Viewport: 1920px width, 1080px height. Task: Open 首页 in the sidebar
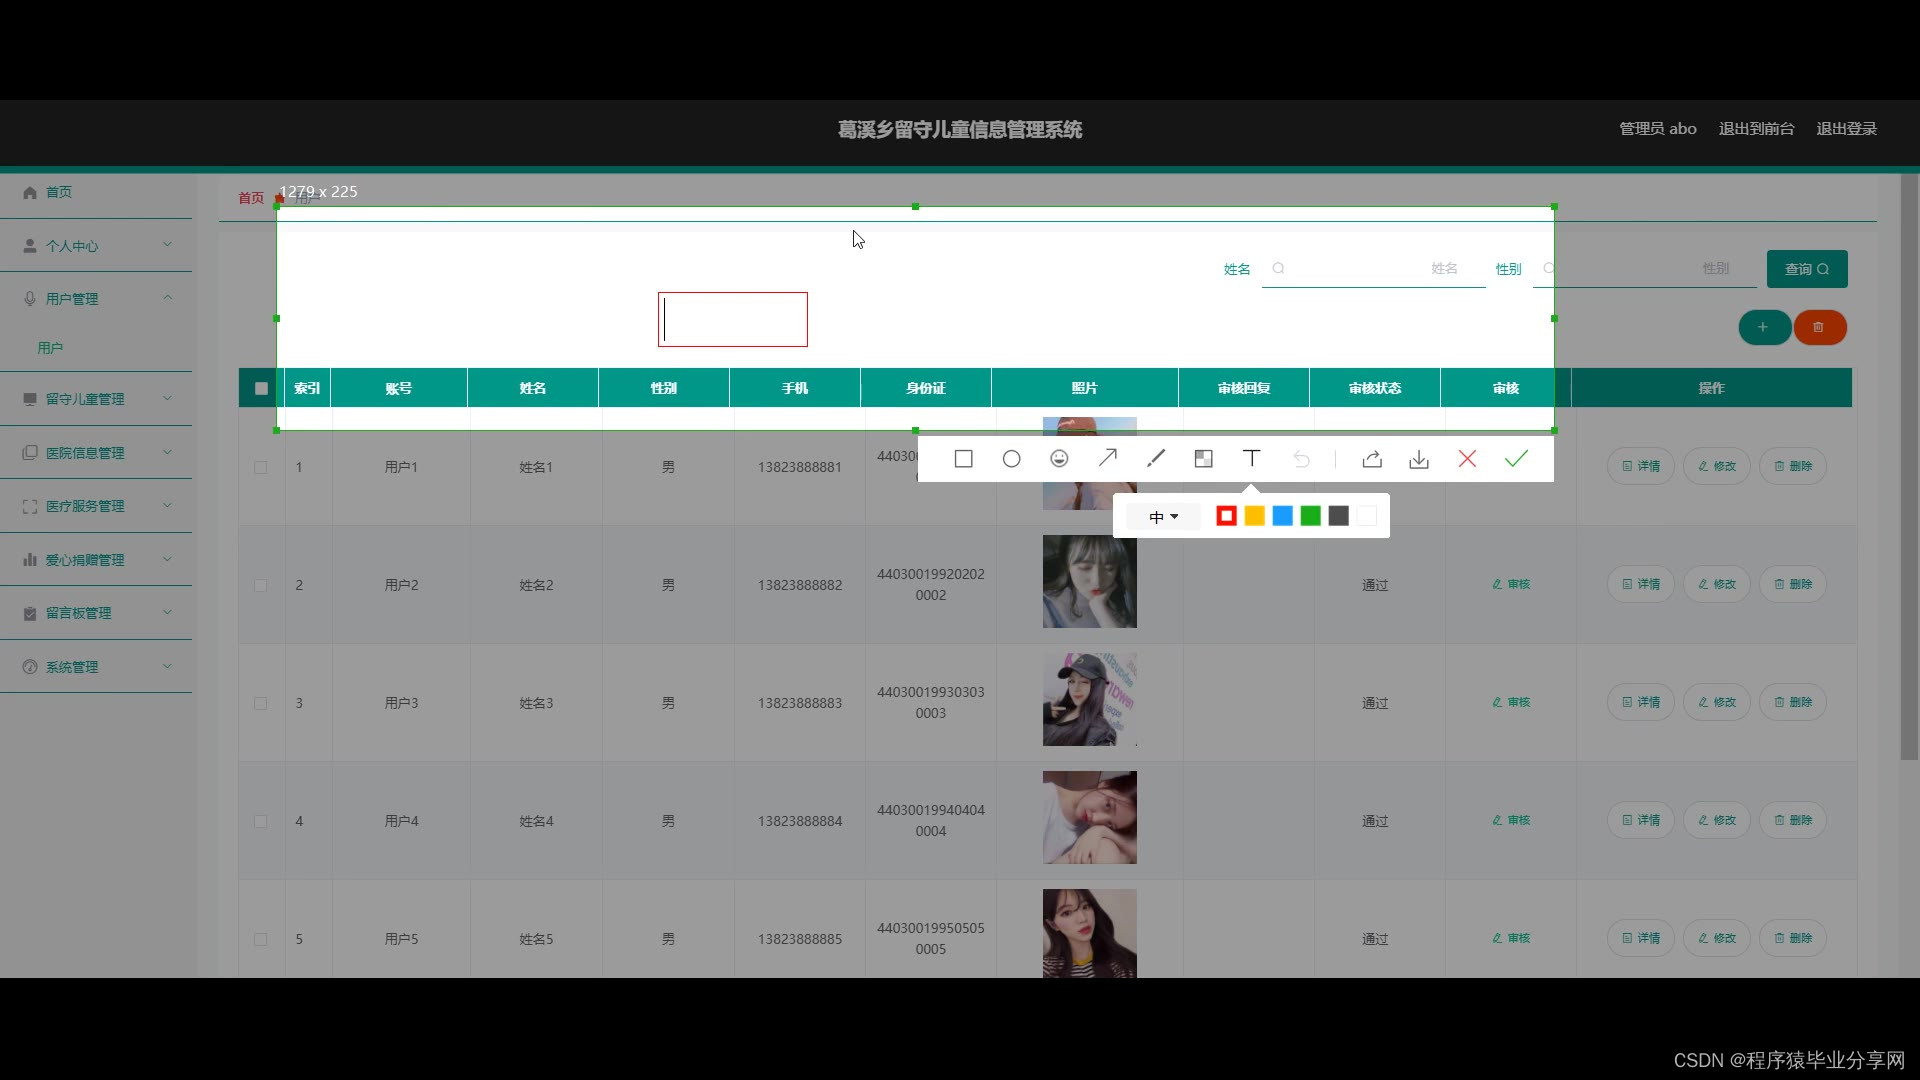[x=58, y=192]
